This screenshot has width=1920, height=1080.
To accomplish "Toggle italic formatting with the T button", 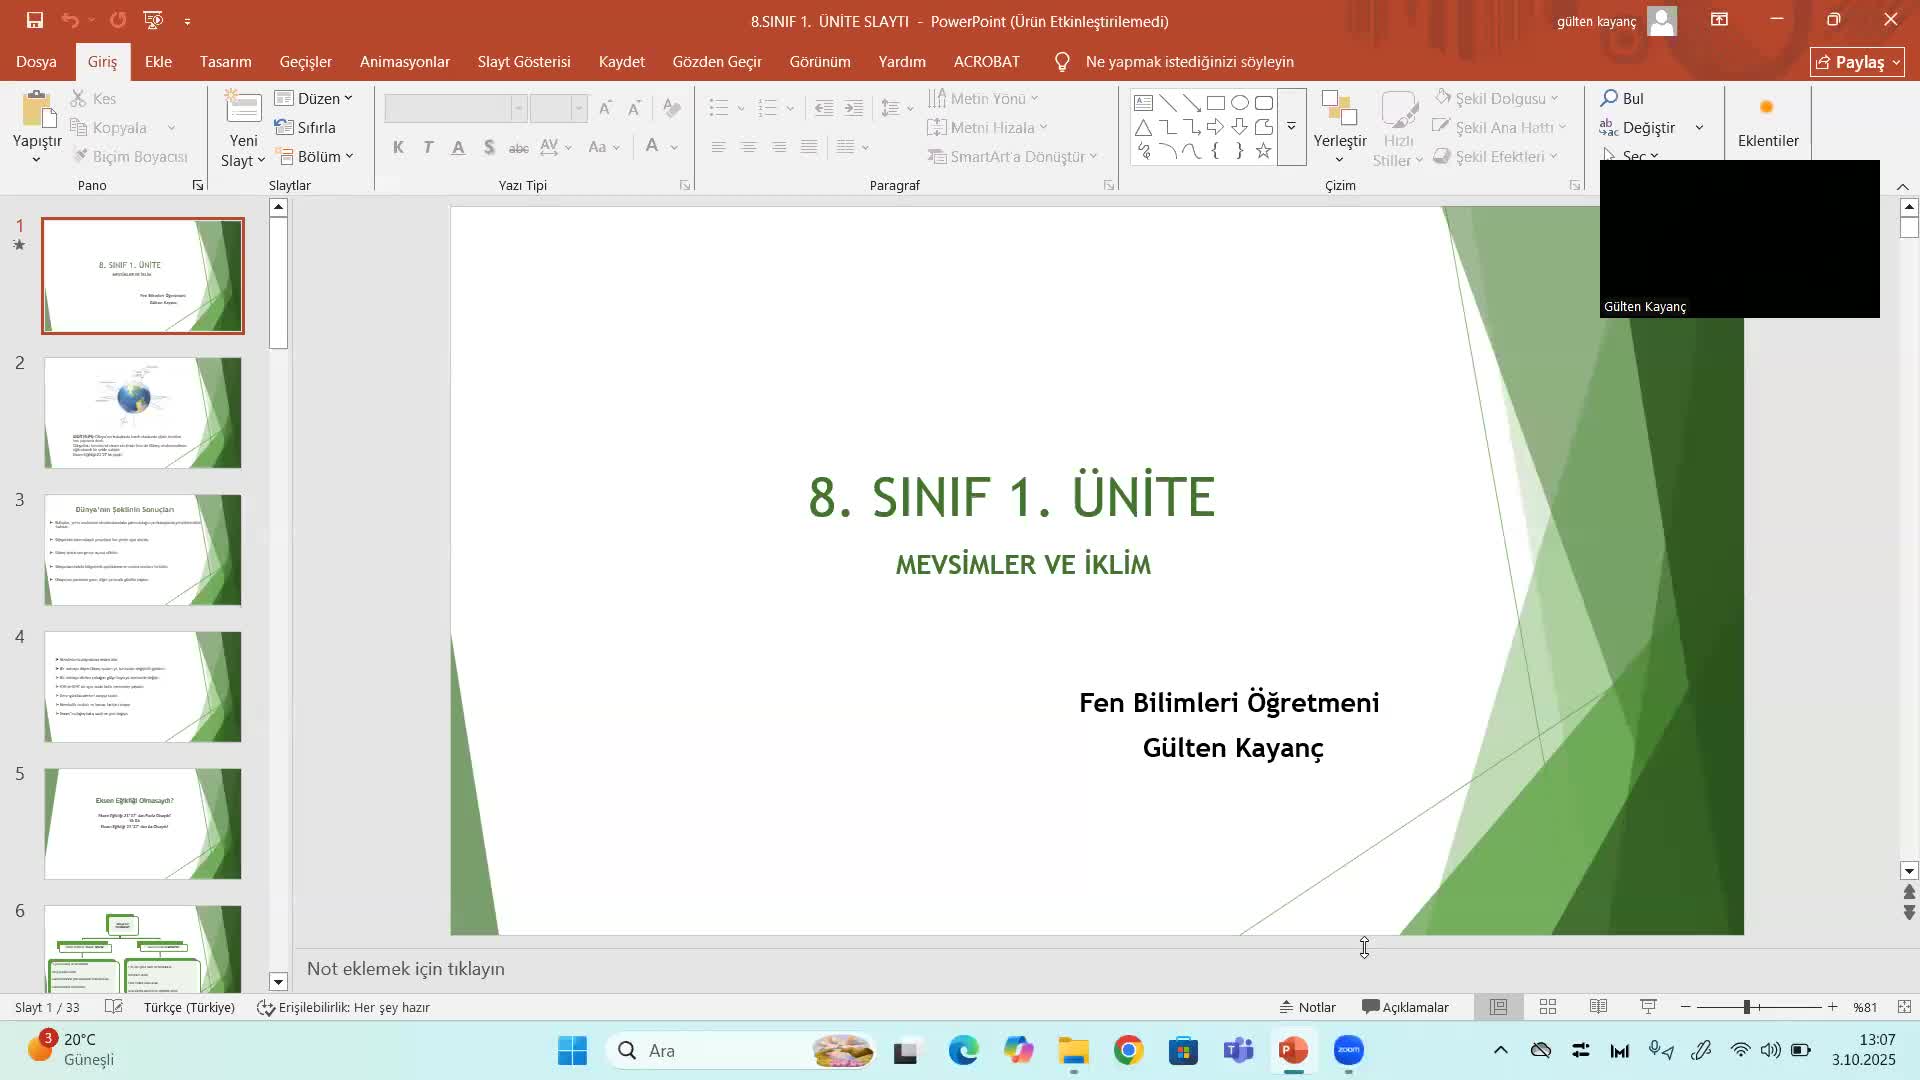I will (428, 147).
